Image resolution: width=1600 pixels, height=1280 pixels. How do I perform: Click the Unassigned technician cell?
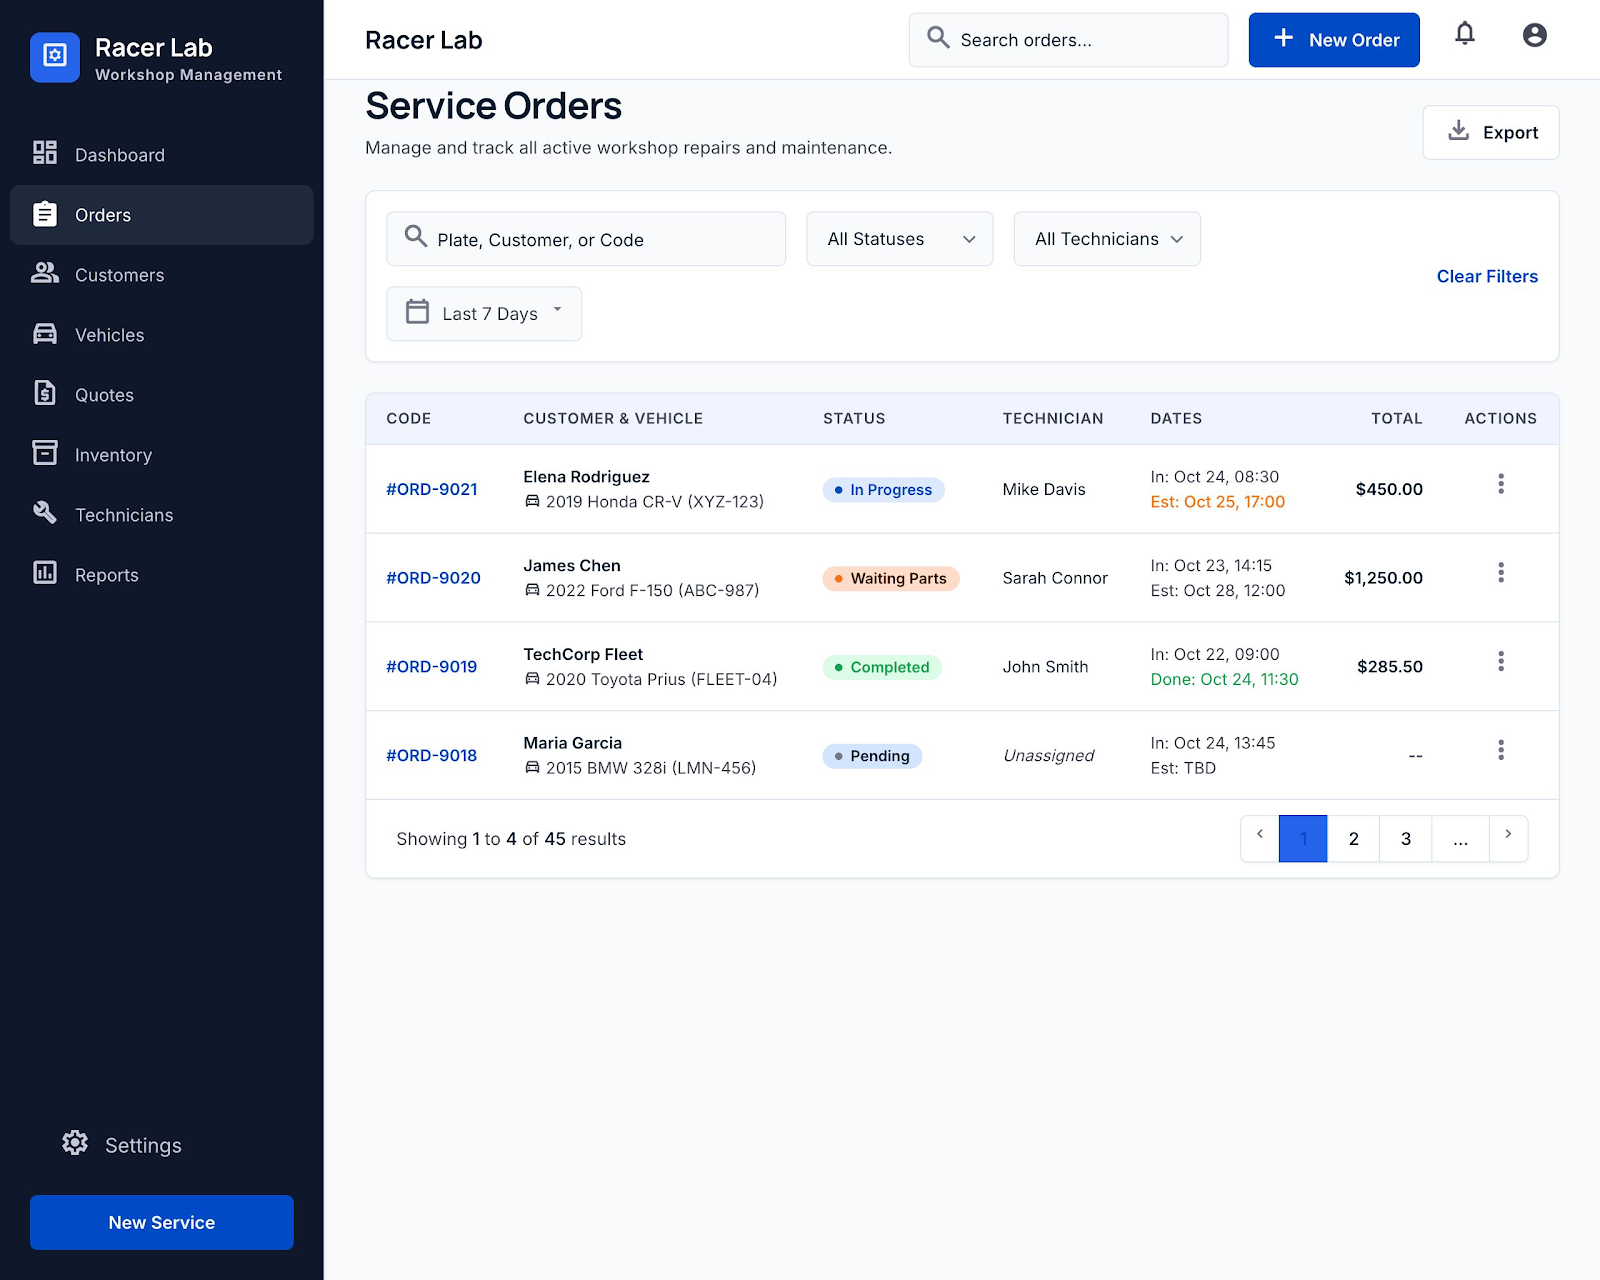(1048, 755)
